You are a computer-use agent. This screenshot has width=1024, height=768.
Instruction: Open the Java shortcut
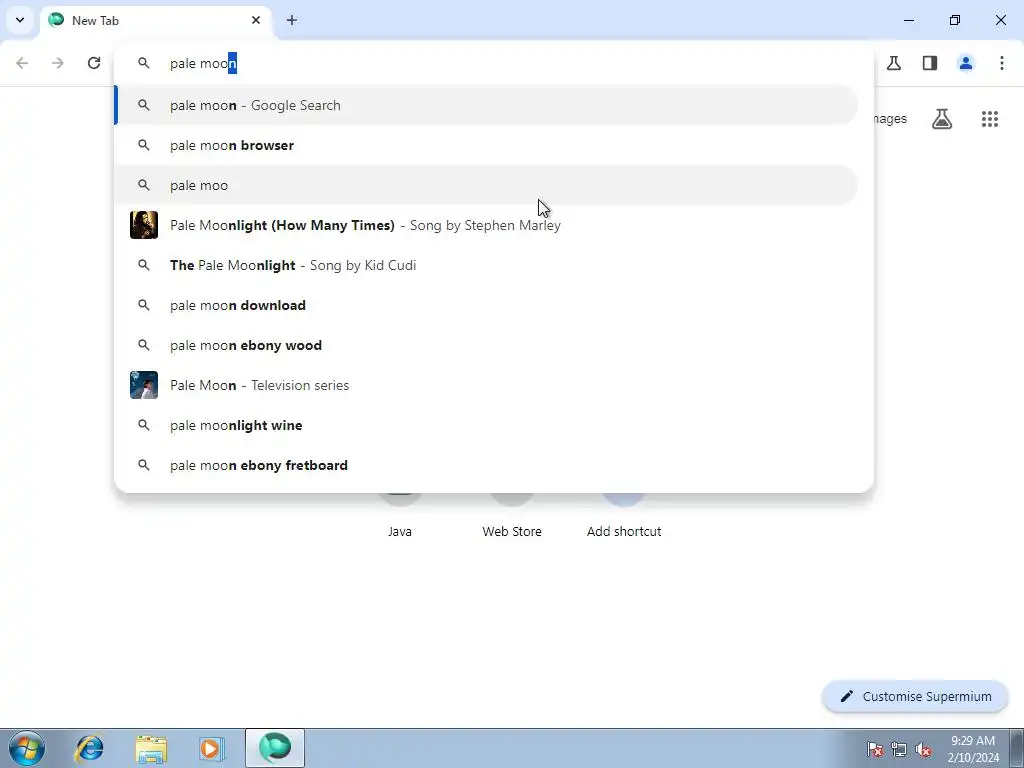point(400,516)
